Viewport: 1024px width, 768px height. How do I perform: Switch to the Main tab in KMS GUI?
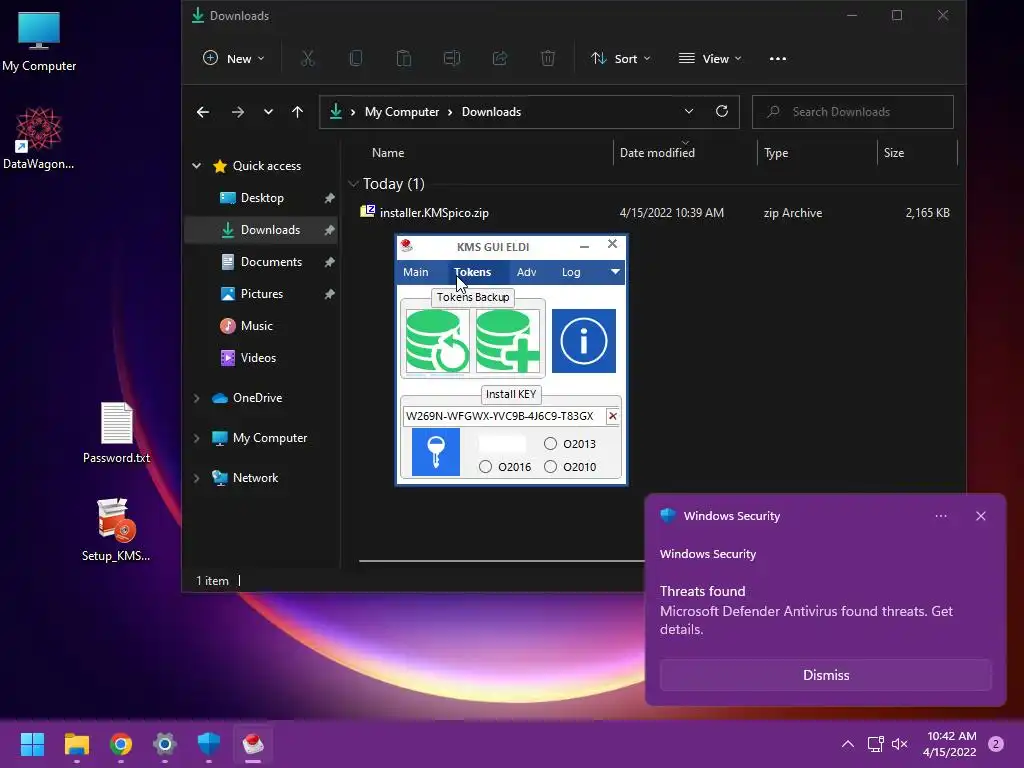415,272
